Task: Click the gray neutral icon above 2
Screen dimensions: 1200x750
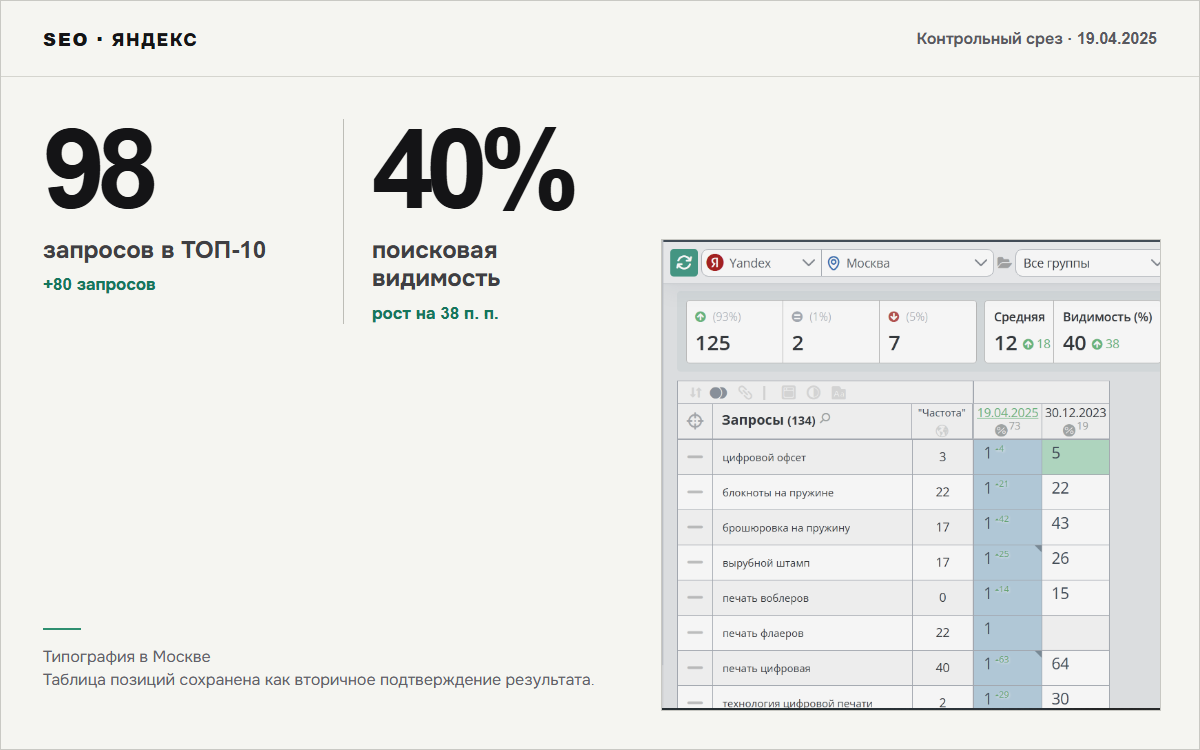Action: pos(797,317)
